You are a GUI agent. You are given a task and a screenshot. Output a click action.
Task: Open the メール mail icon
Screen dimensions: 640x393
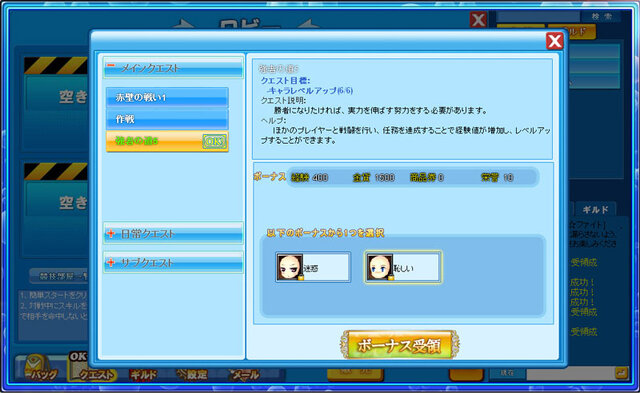click(x=244, y=374)
